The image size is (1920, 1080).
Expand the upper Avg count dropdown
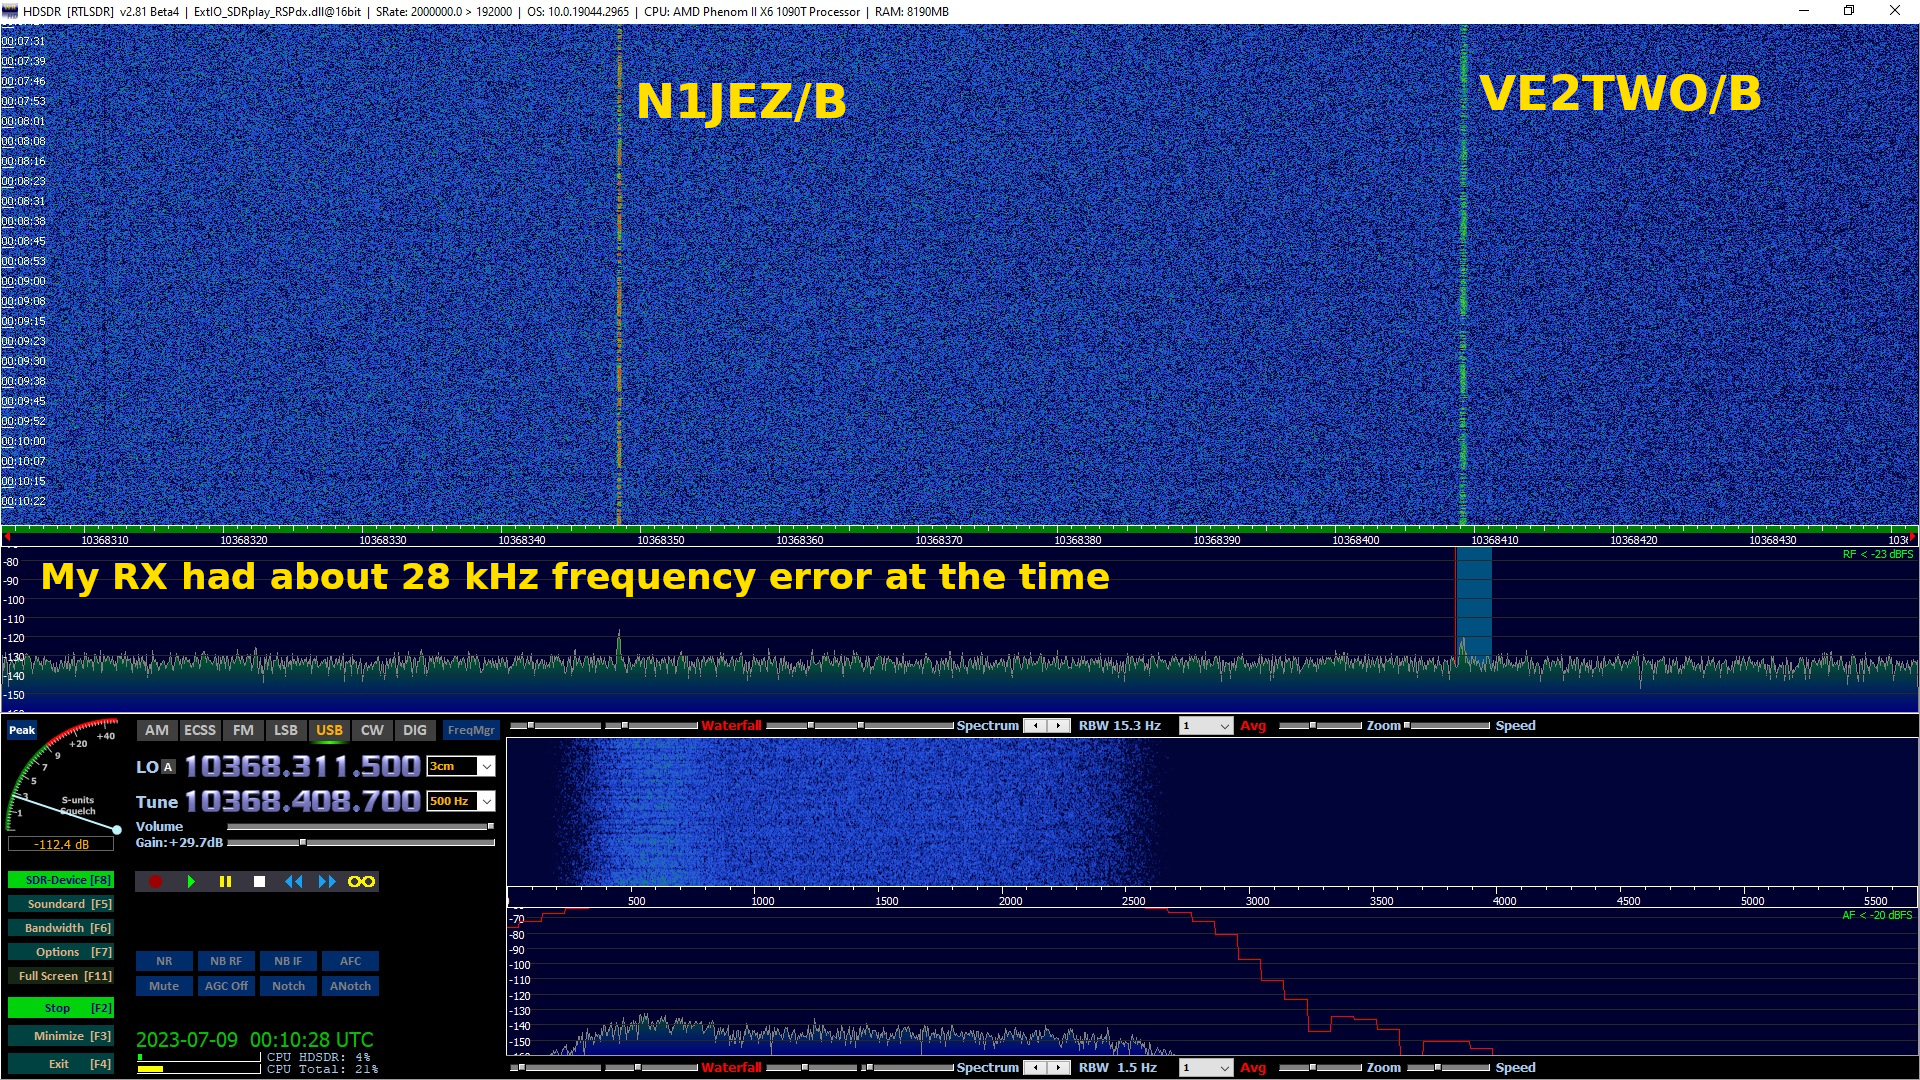(1224, 727)
